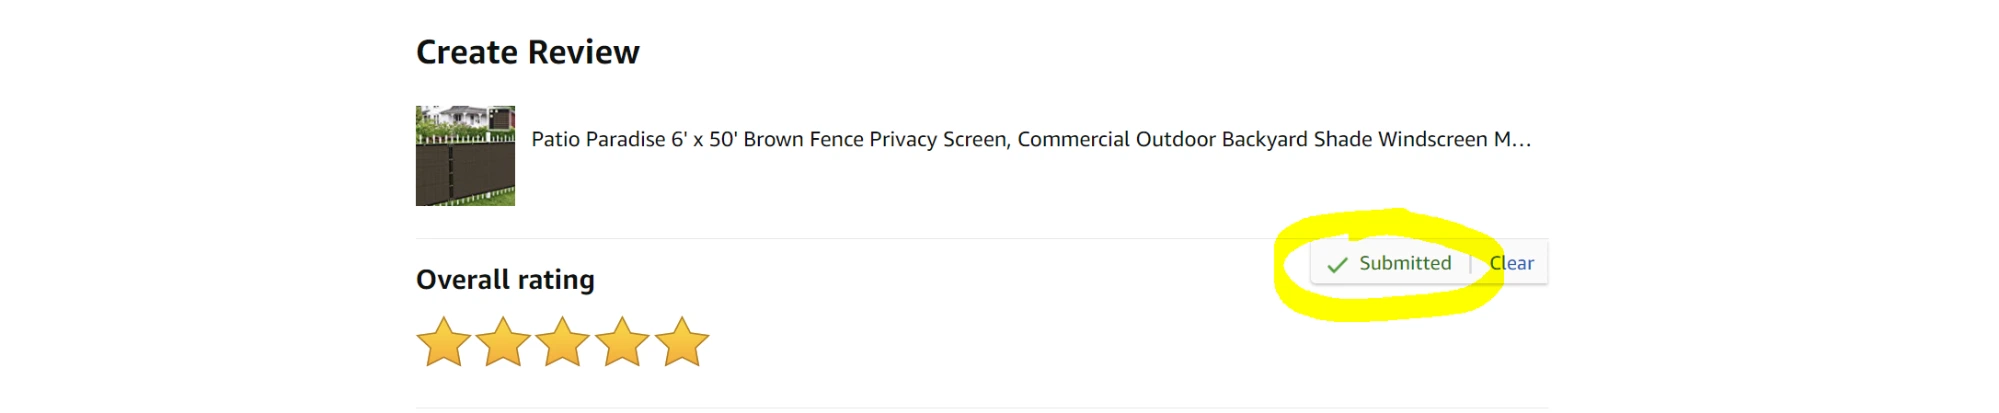1999x413 pixels.
Task: Click the divider between Submitted and Clear
Action: (1470, 263)
